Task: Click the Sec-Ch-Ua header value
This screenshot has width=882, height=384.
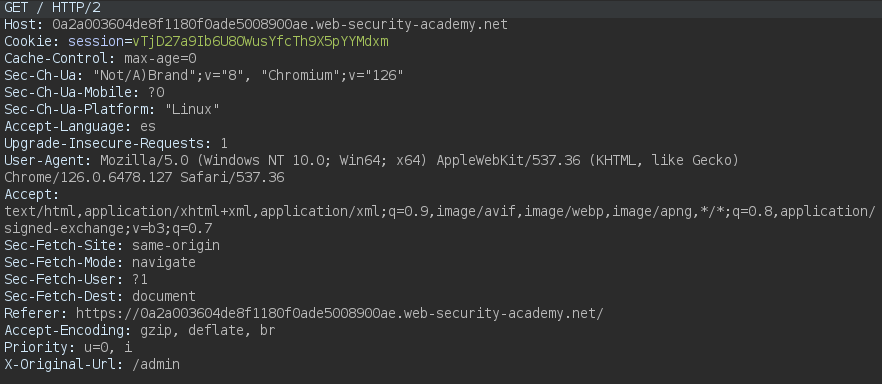Action: [248, 75]
